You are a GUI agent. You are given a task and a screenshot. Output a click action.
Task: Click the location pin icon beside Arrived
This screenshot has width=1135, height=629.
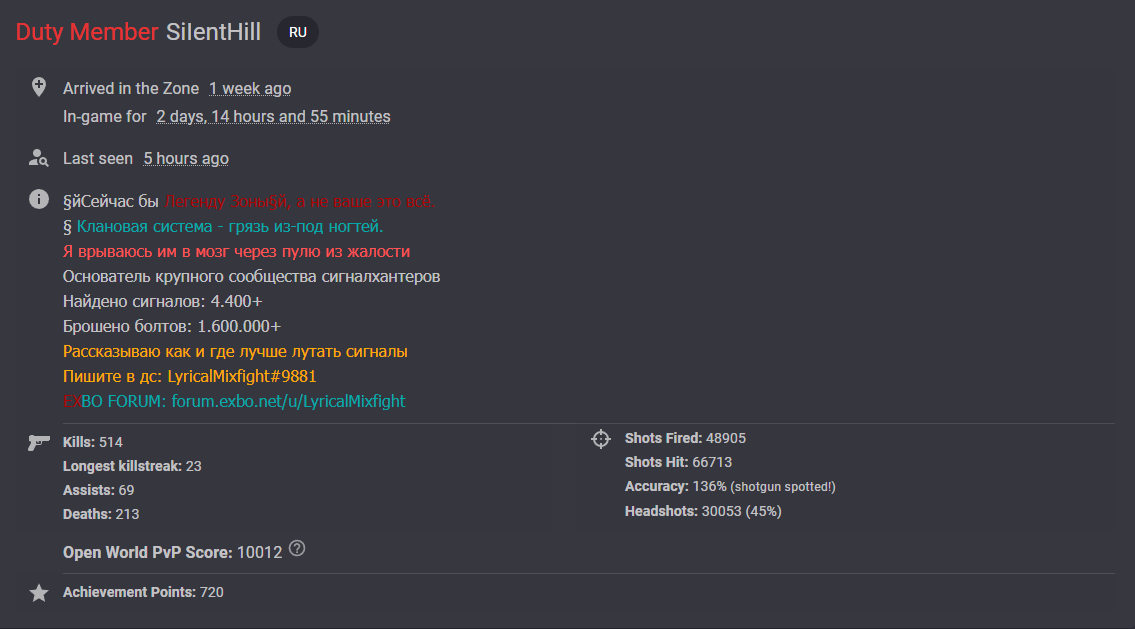click(x=39, y=87)
